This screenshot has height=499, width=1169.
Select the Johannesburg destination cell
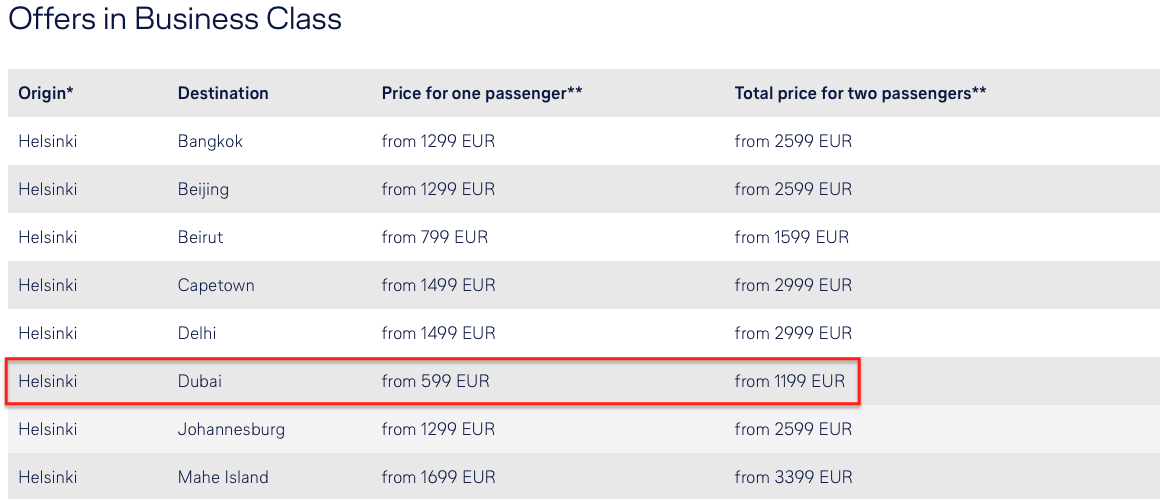[x=231, y=429]
